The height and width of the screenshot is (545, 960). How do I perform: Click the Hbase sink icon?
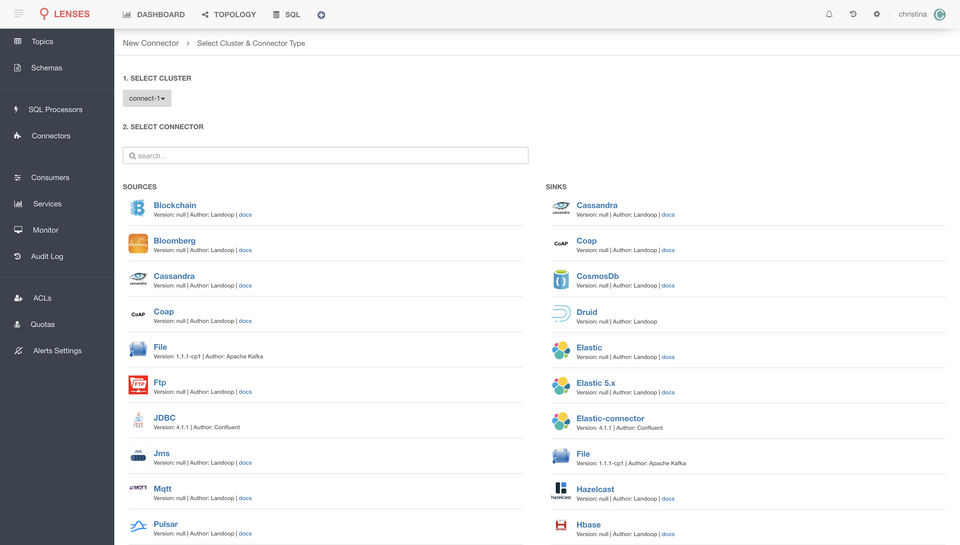click(561, 525)
